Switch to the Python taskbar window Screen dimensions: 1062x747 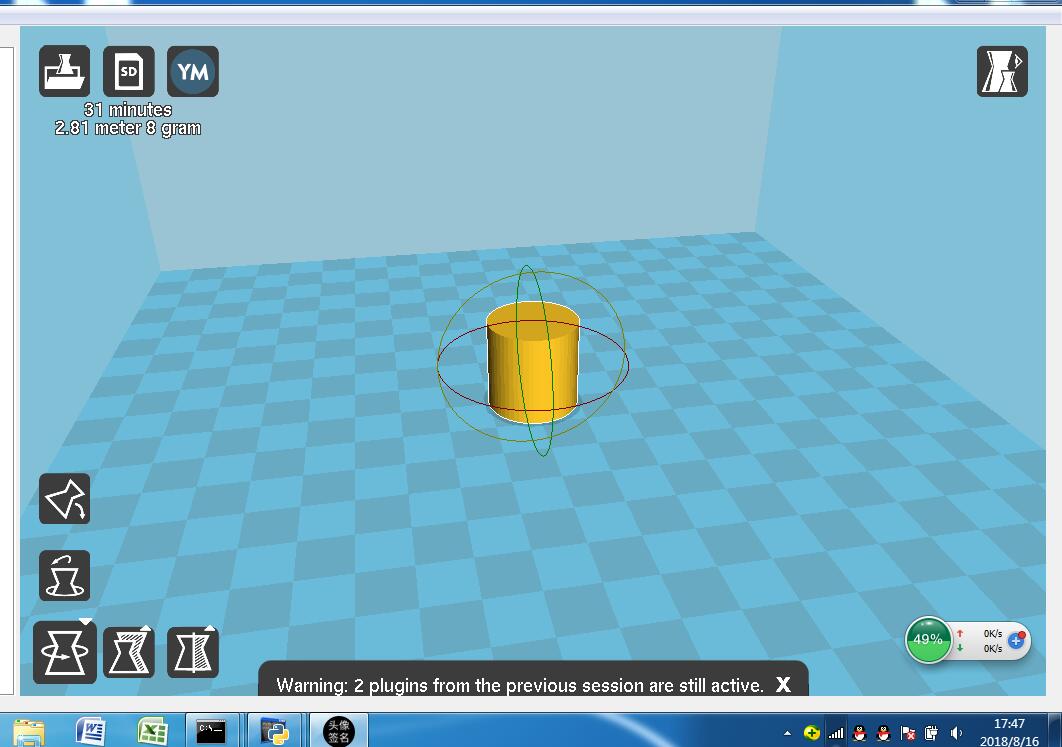coord(274,731)
